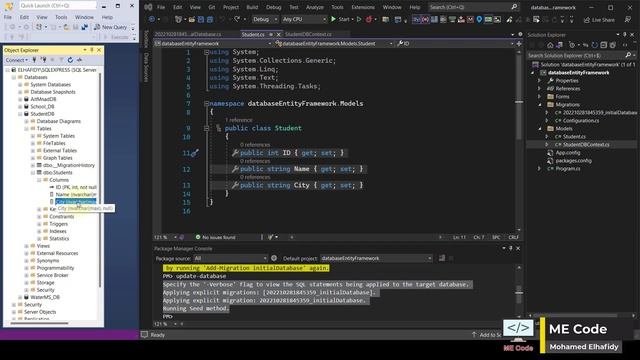The height and width of the screenshot is (360, 640).
Task: Select App.config in Solution Explorer
Action: [568, 153]
